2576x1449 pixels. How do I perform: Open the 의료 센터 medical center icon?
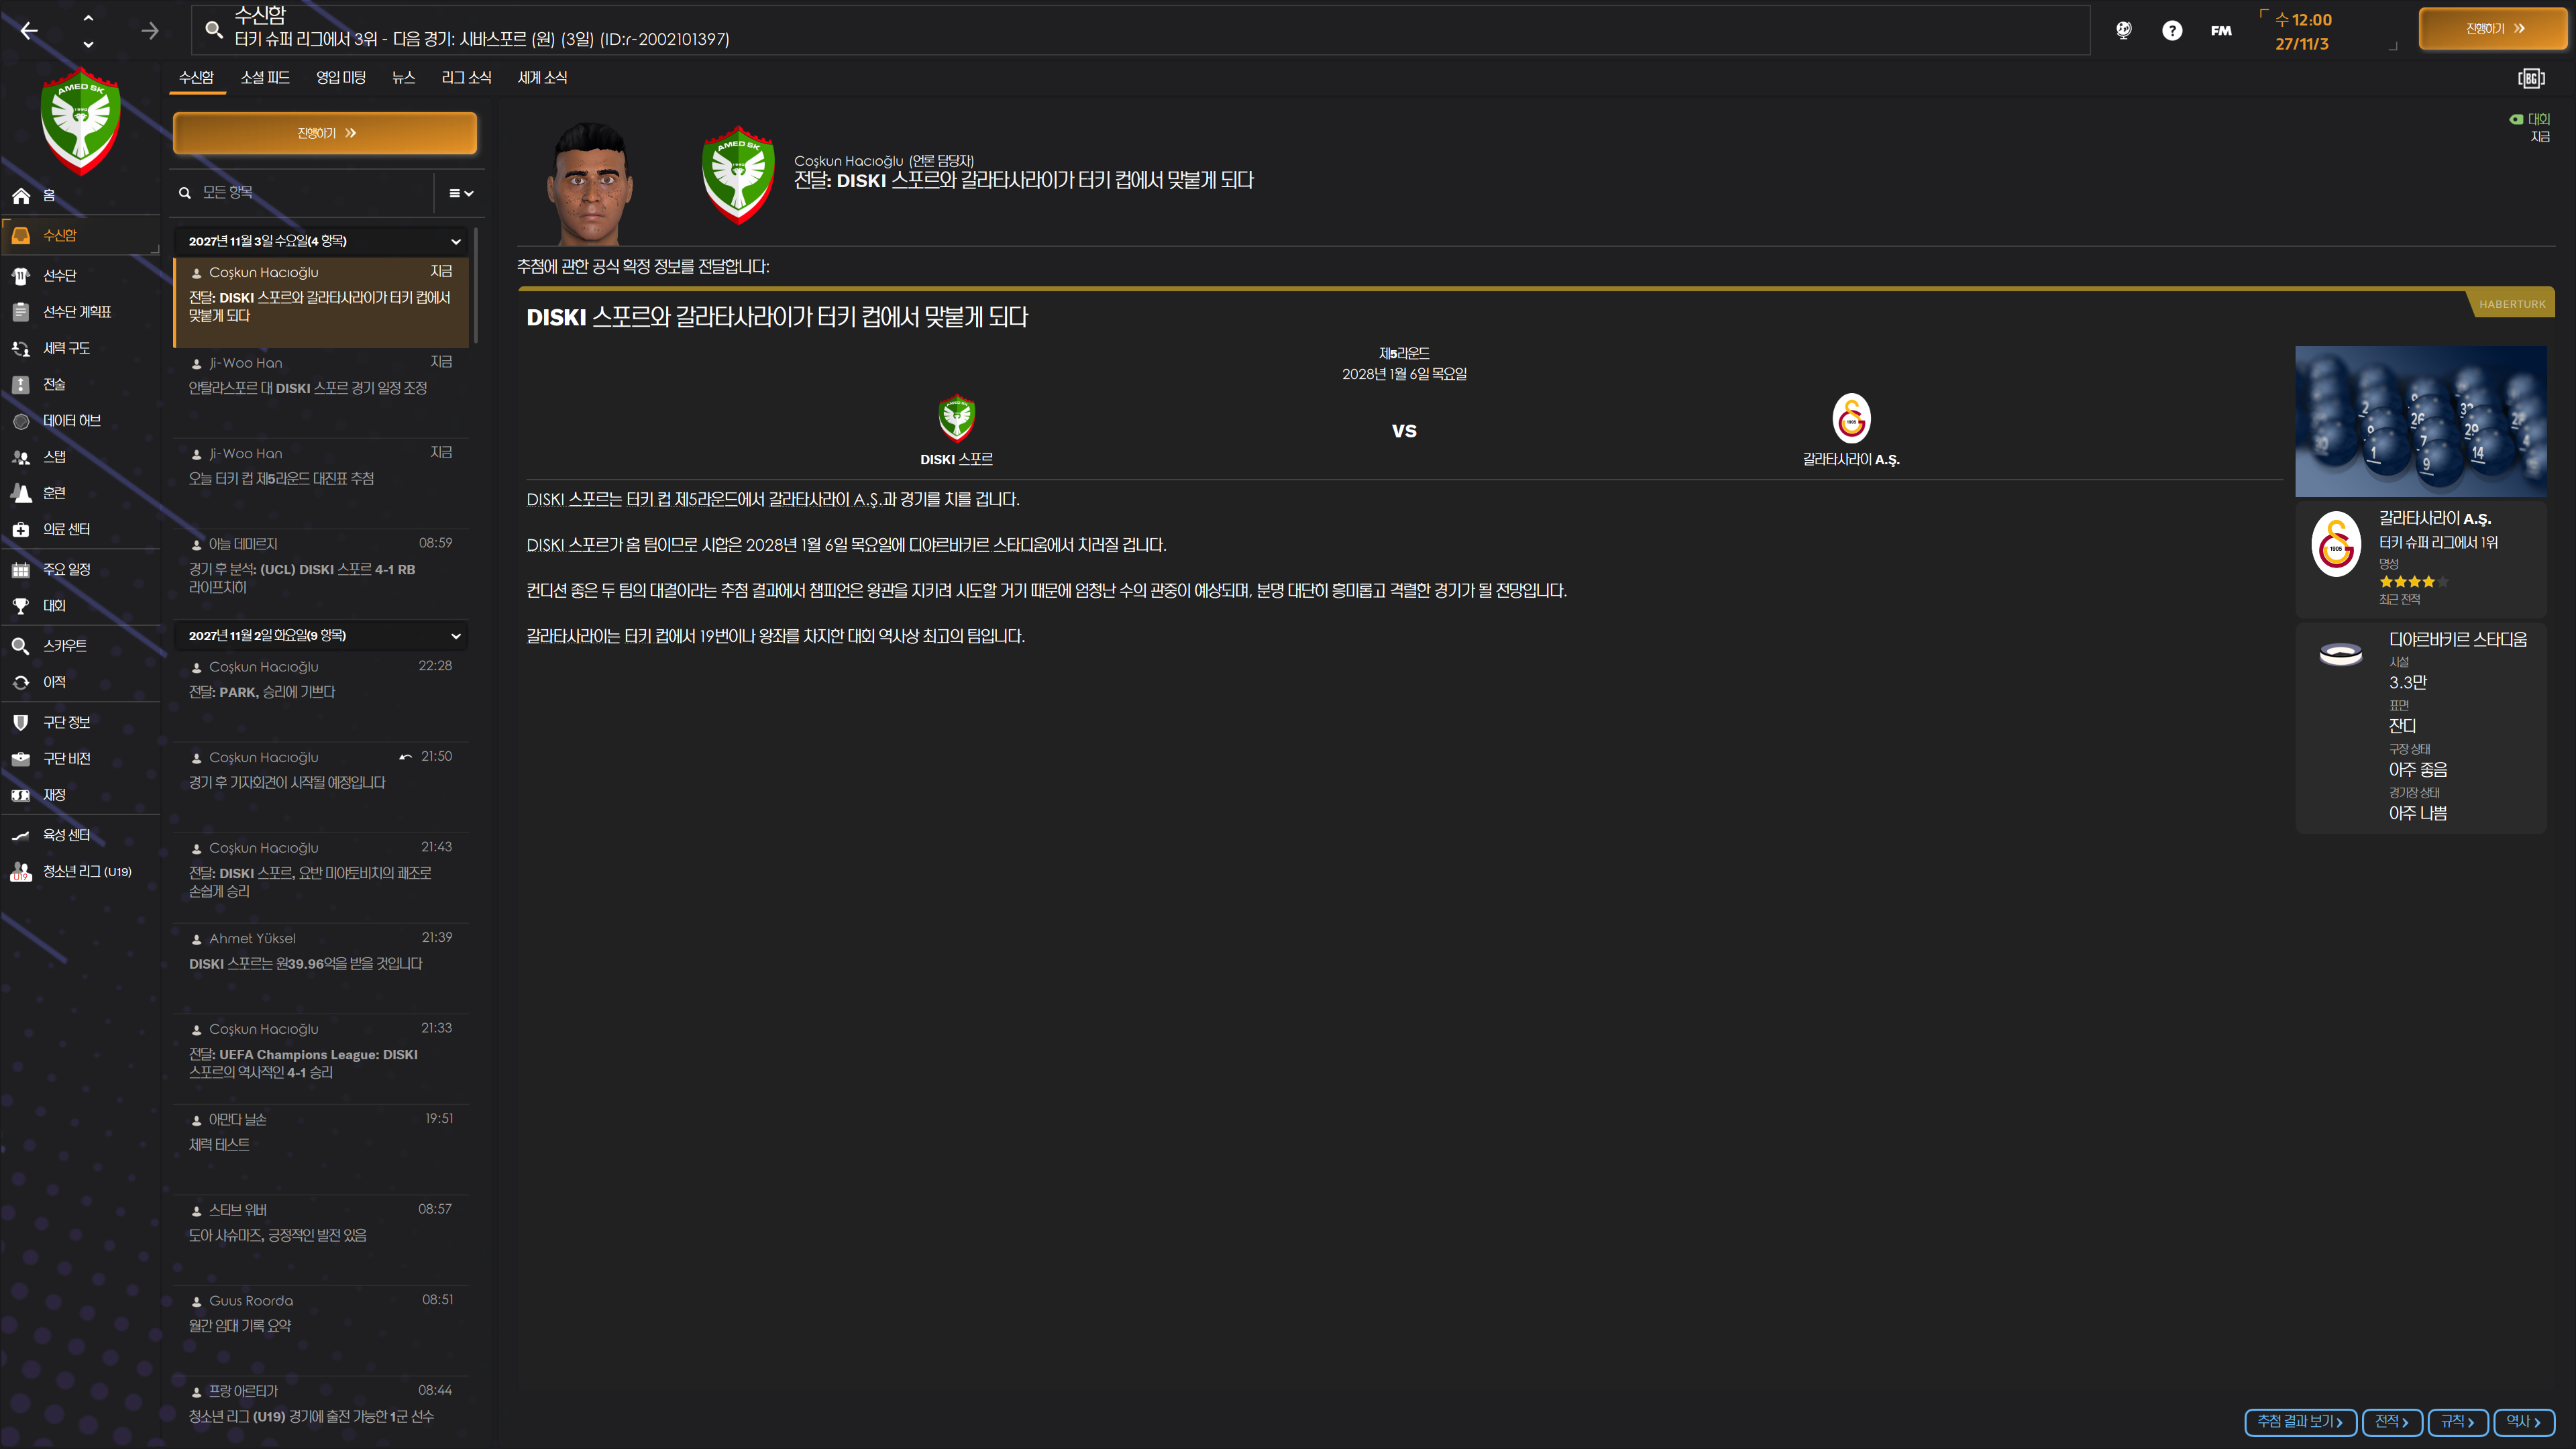click(x=21, y=529)
